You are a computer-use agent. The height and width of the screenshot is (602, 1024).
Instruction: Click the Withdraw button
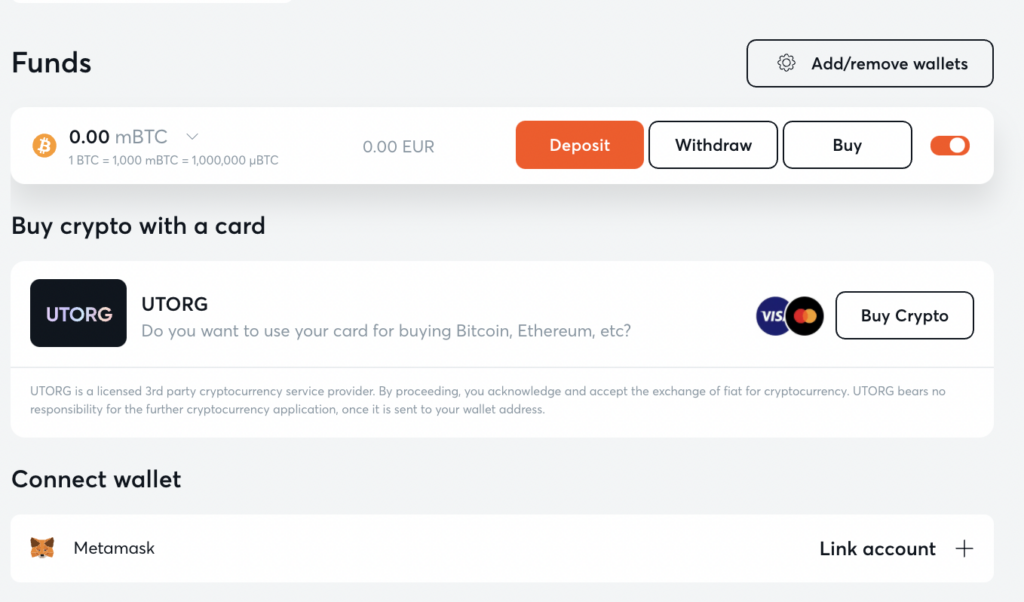point(713,145)
